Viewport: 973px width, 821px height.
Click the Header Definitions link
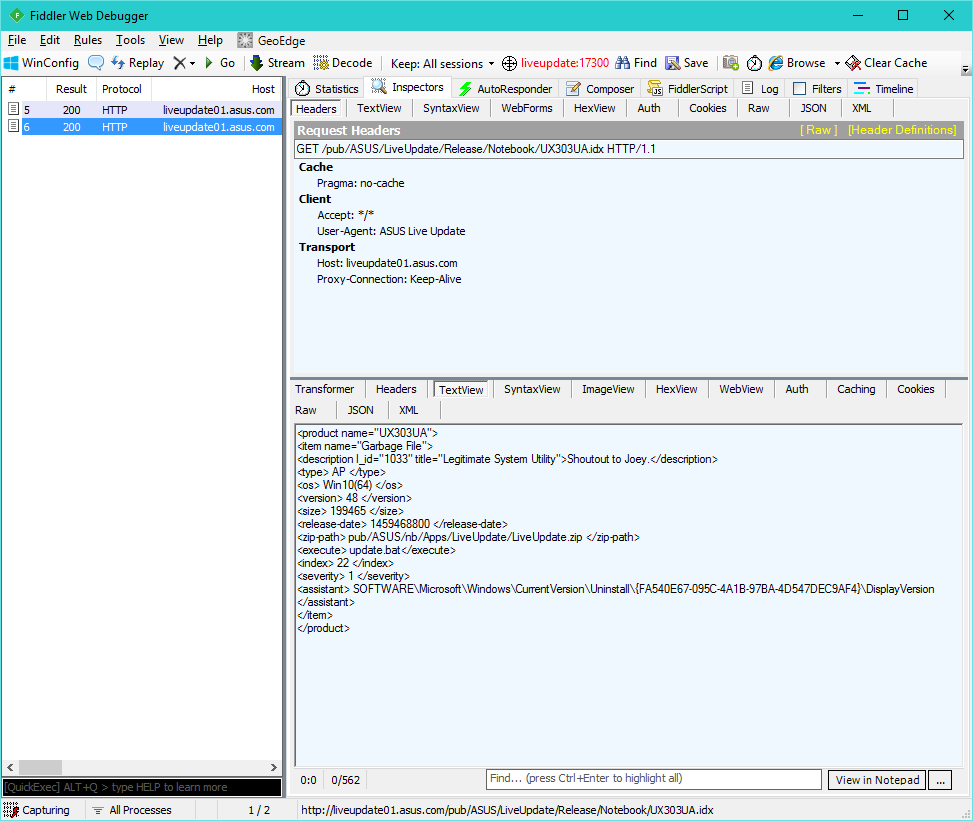902,130
